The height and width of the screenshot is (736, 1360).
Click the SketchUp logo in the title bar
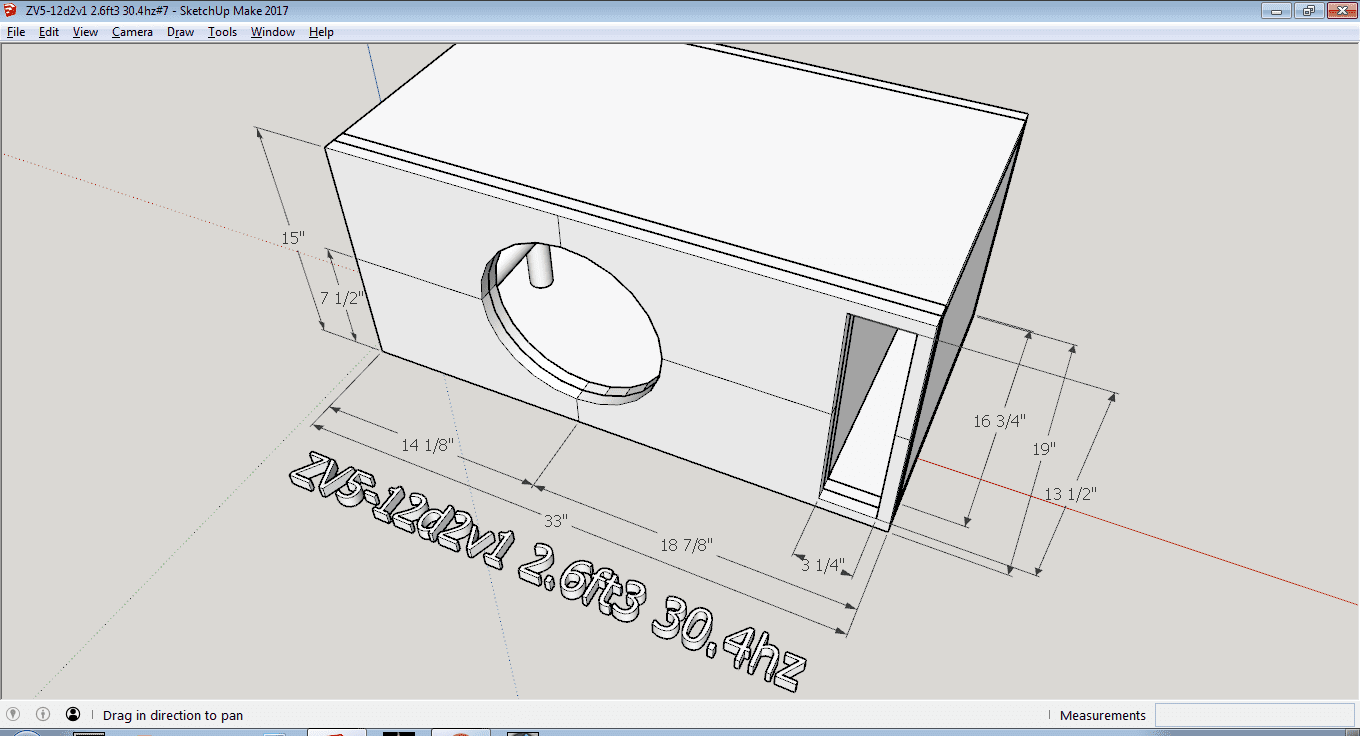click(11, 10)
